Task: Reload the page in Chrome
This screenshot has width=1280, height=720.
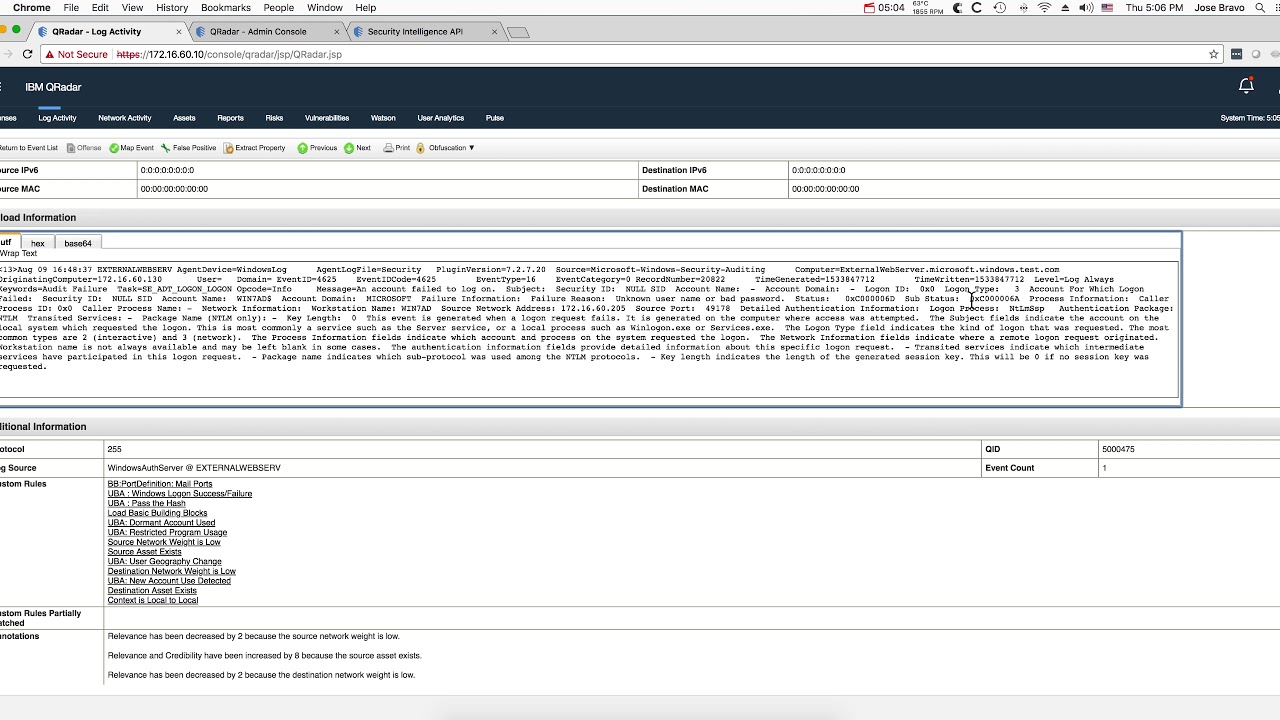Action: 27,54
